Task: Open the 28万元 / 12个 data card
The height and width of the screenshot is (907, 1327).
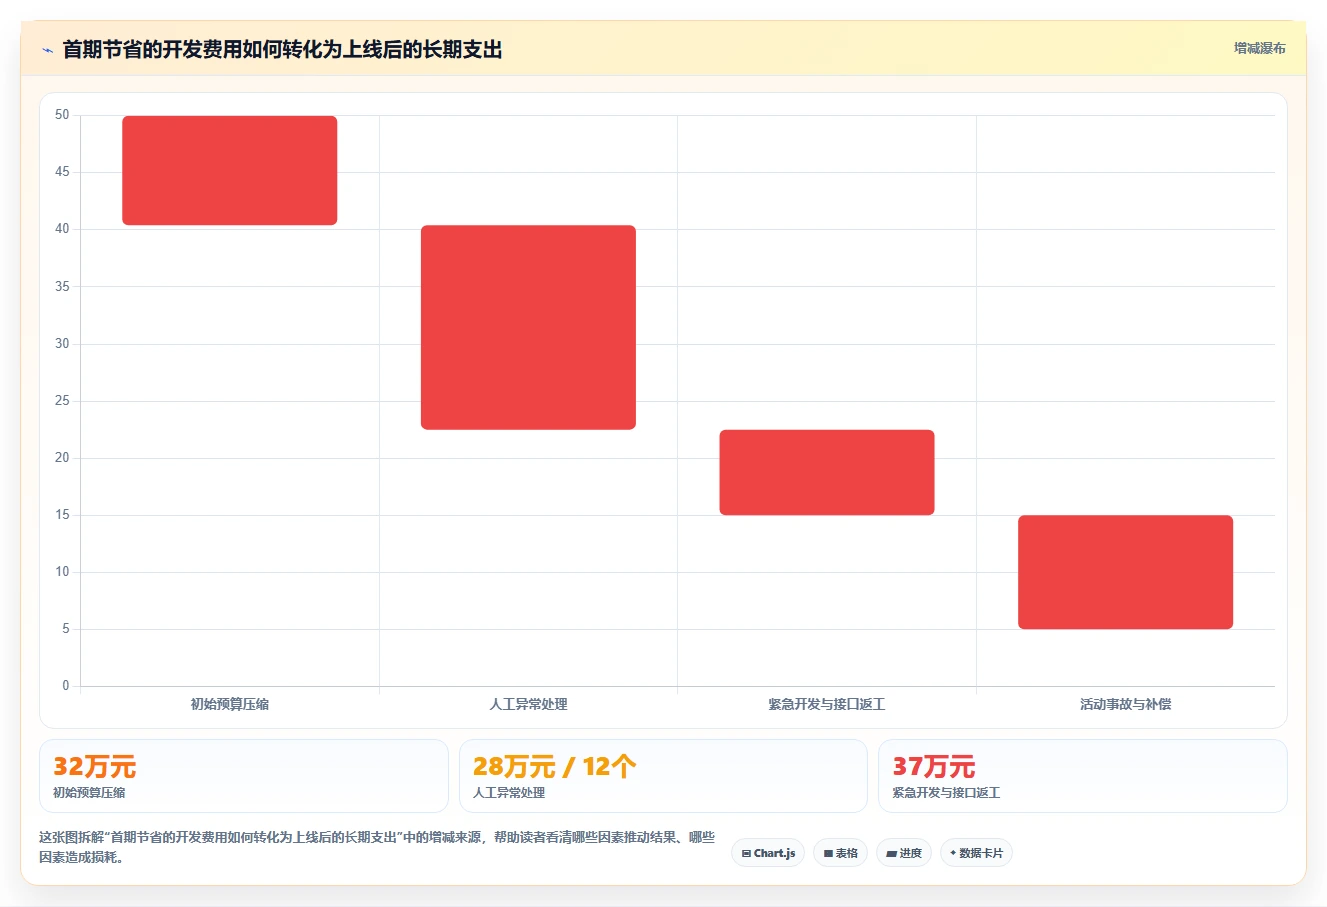Action: point(663,776)
